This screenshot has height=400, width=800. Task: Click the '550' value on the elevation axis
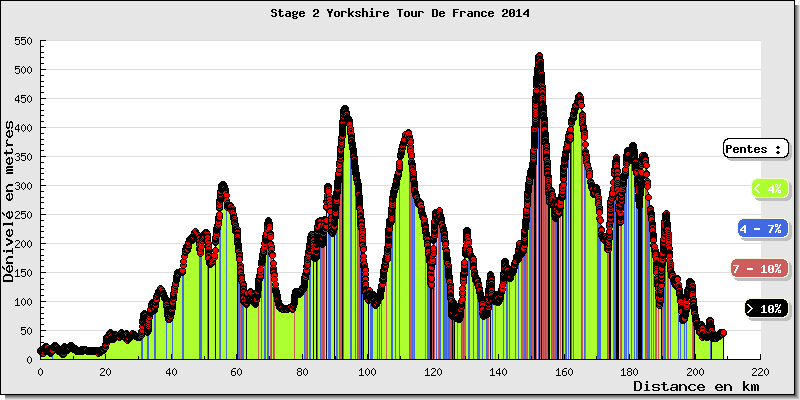(x=24, y=41)
